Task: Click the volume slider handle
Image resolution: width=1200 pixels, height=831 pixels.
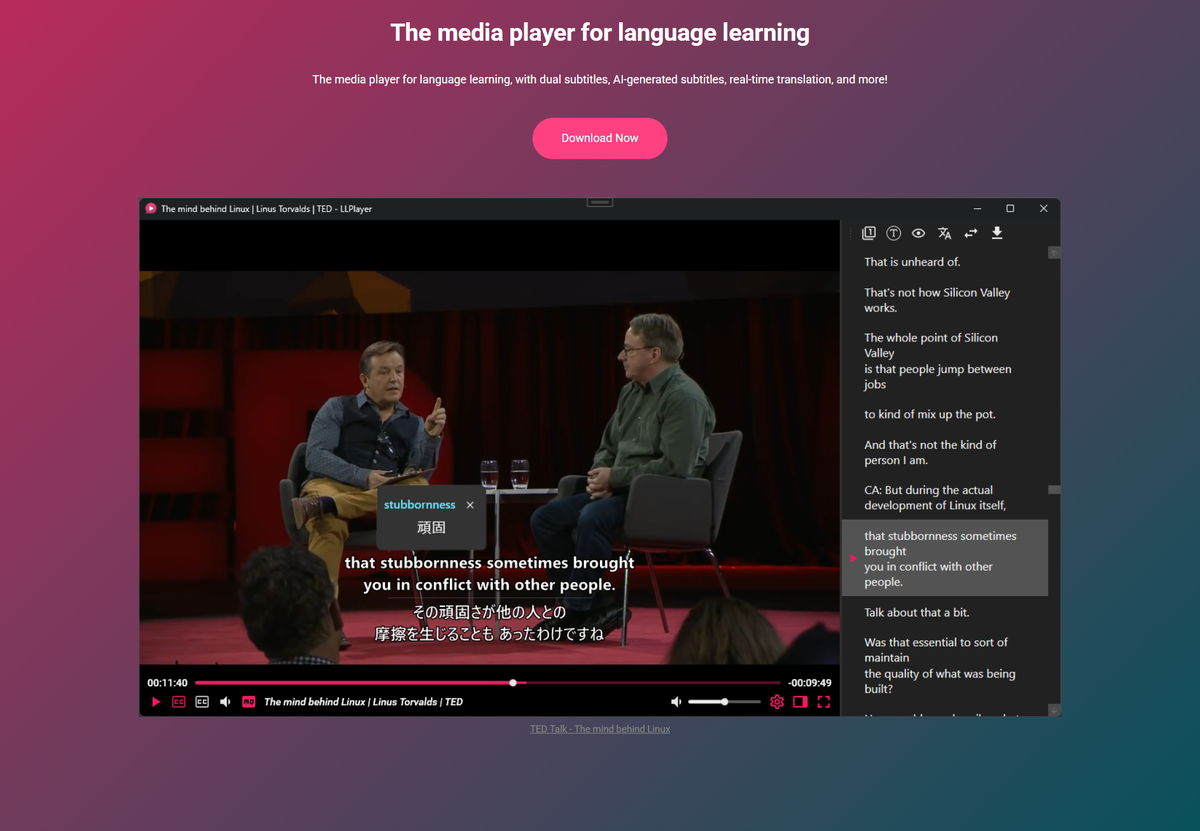Action: coord(725,702)
